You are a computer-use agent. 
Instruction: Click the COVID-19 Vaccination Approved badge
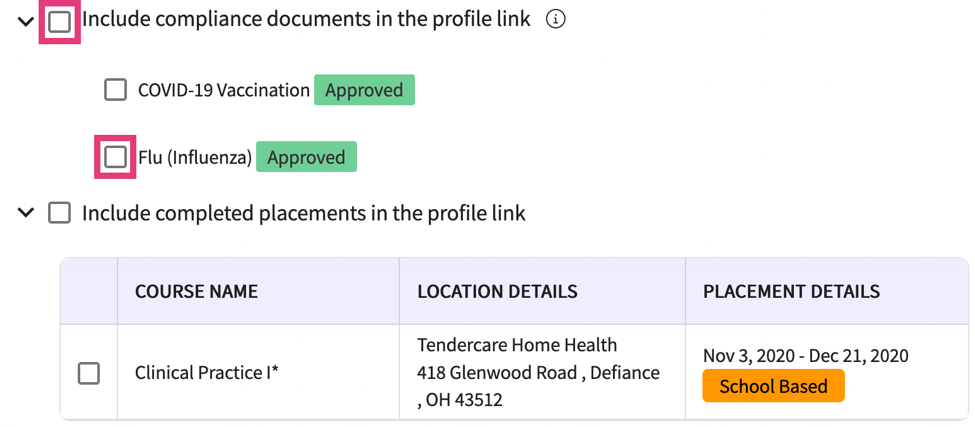click(x=364, y=90)
